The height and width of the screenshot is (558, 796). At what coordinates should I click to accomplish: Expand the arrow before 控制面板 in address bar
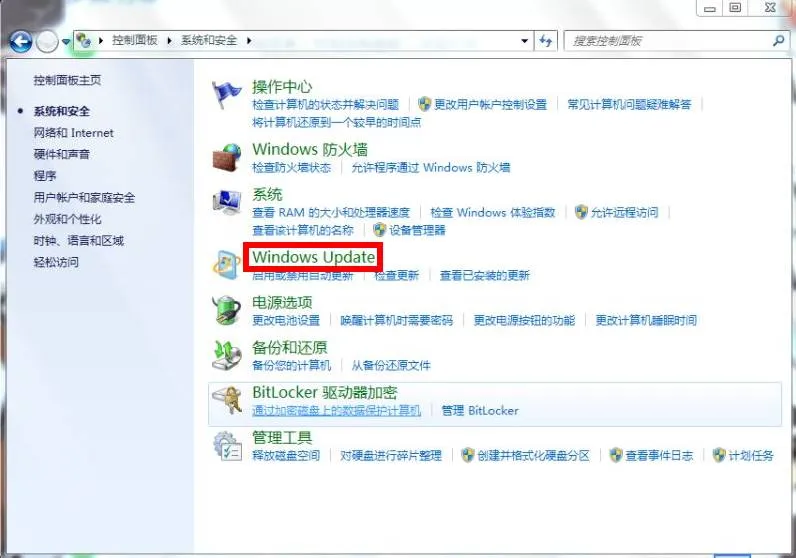coord(101,40)
